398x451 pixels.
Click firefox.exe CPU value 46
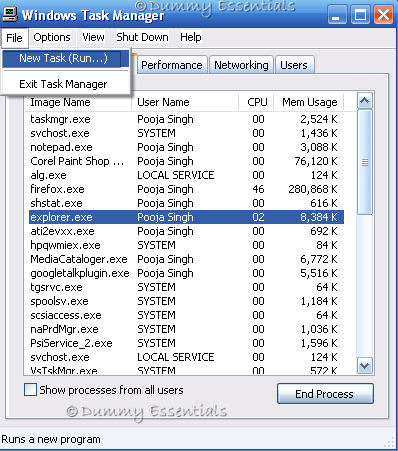(258, 189)
